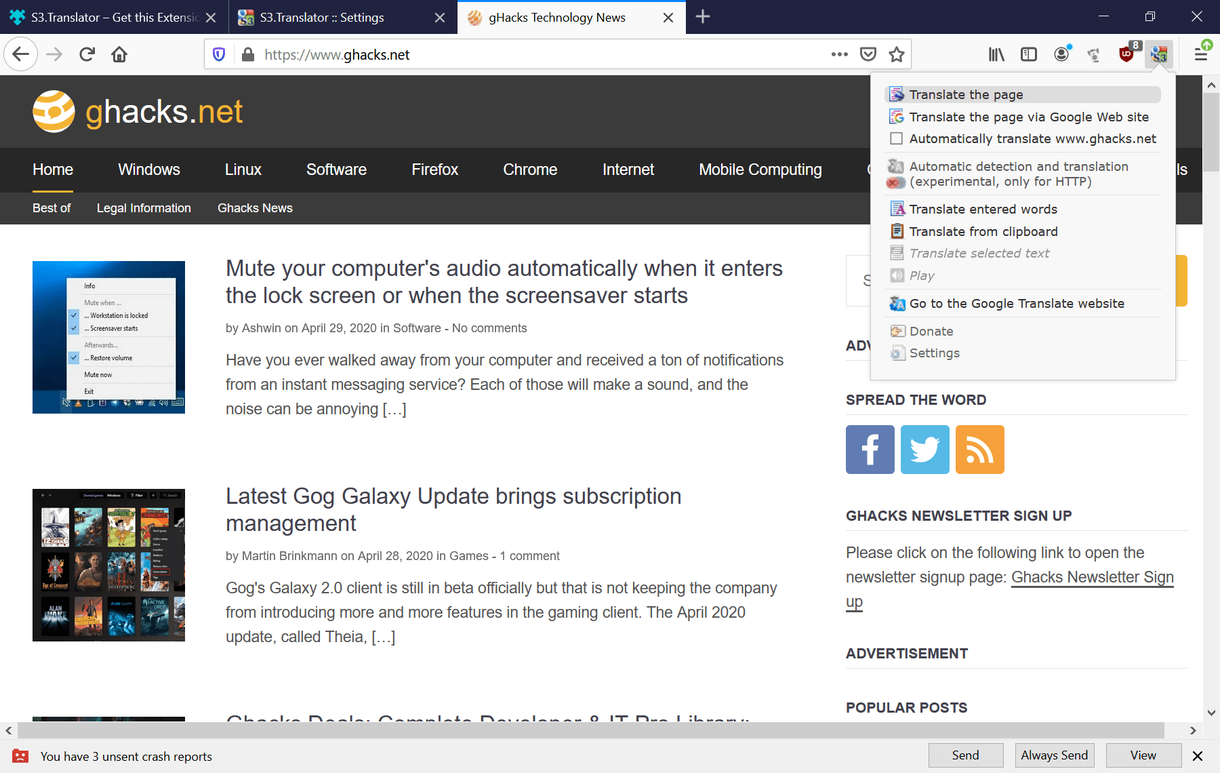Select Translate the page menu entry
This screenshot has width=1220, height=773.
[1023, 95]
